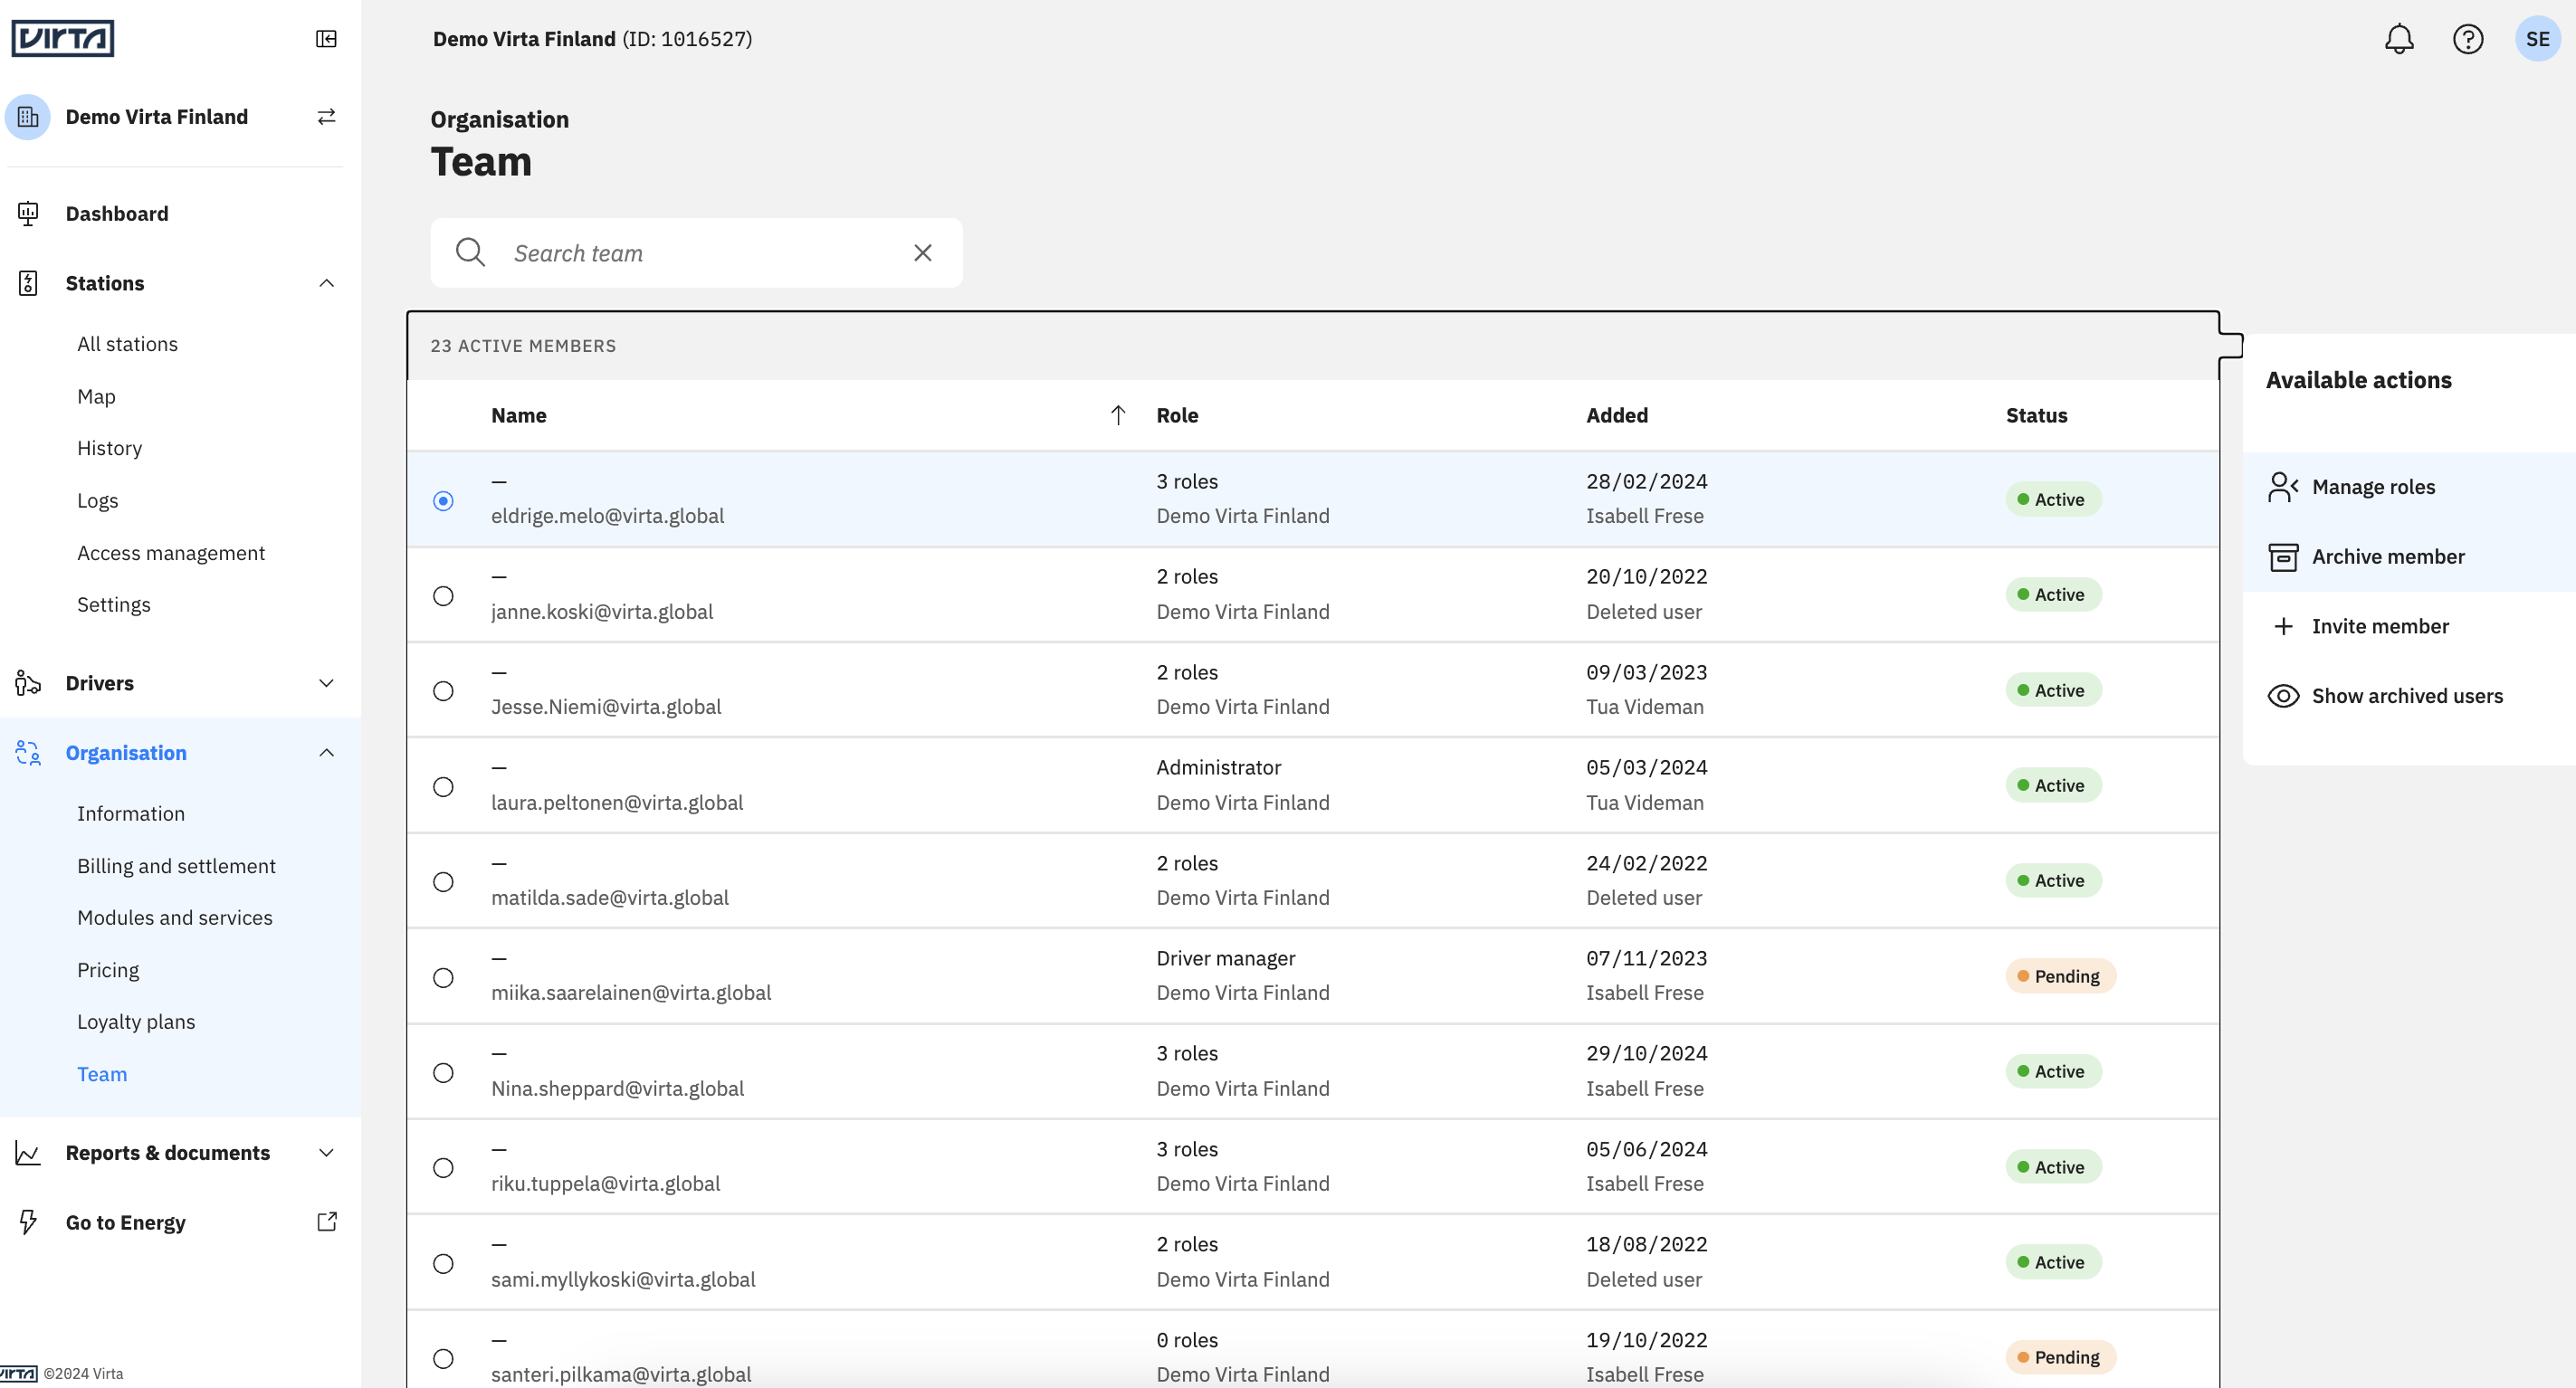
Task: Click the Organisation people icon
Action: pos(28,753)
